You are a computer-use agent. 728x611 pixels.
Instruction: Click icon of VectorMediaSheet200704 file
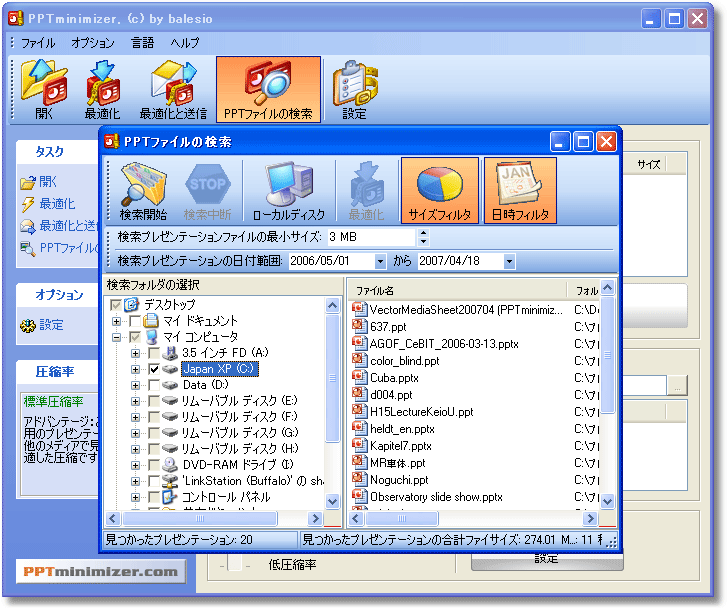click(x=359, y=309)
